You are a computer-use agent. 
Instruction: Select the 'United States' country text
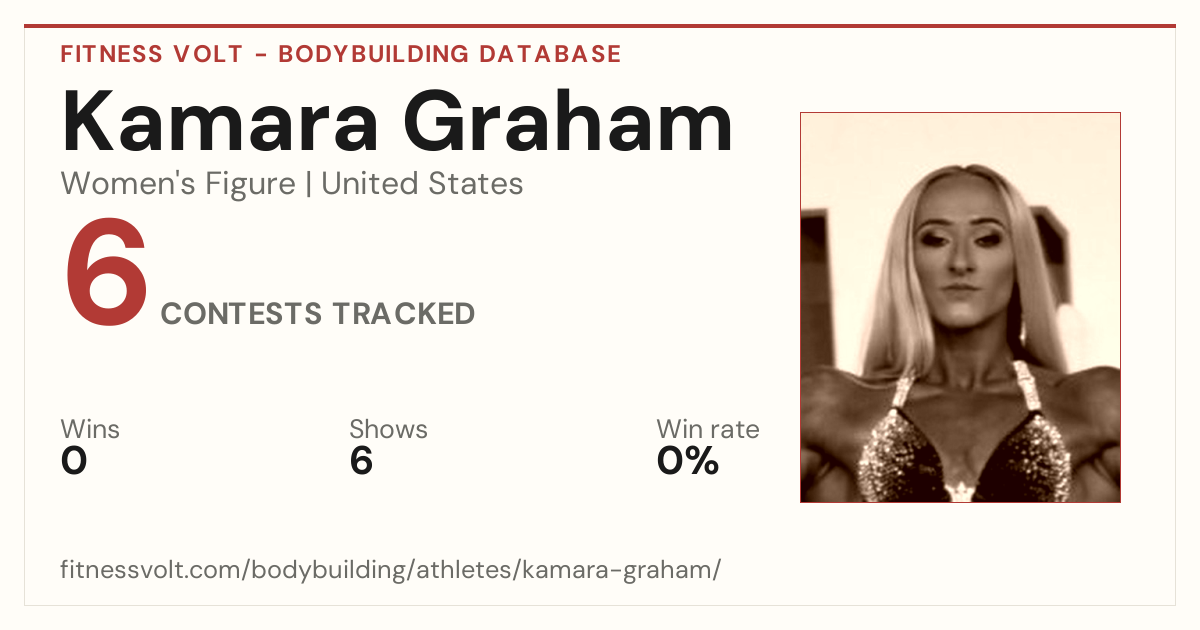click(x=422, y=184)
